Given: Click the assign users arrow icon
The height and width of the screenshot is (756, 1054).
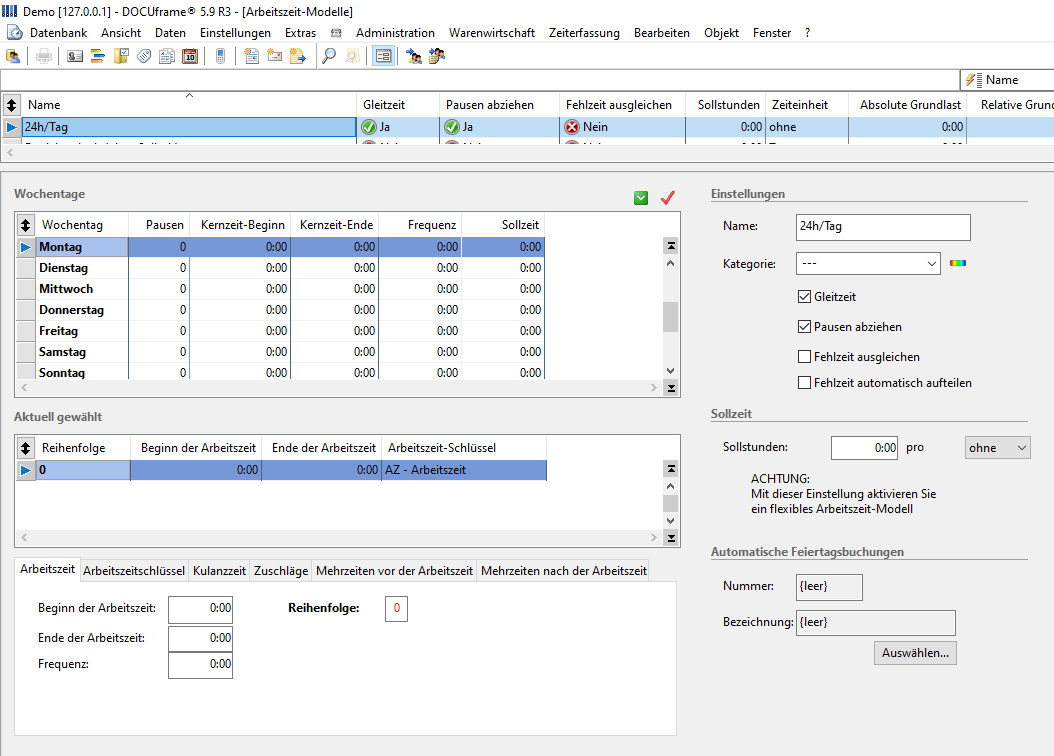Looking at the screenshot, I should click(414, 56).
